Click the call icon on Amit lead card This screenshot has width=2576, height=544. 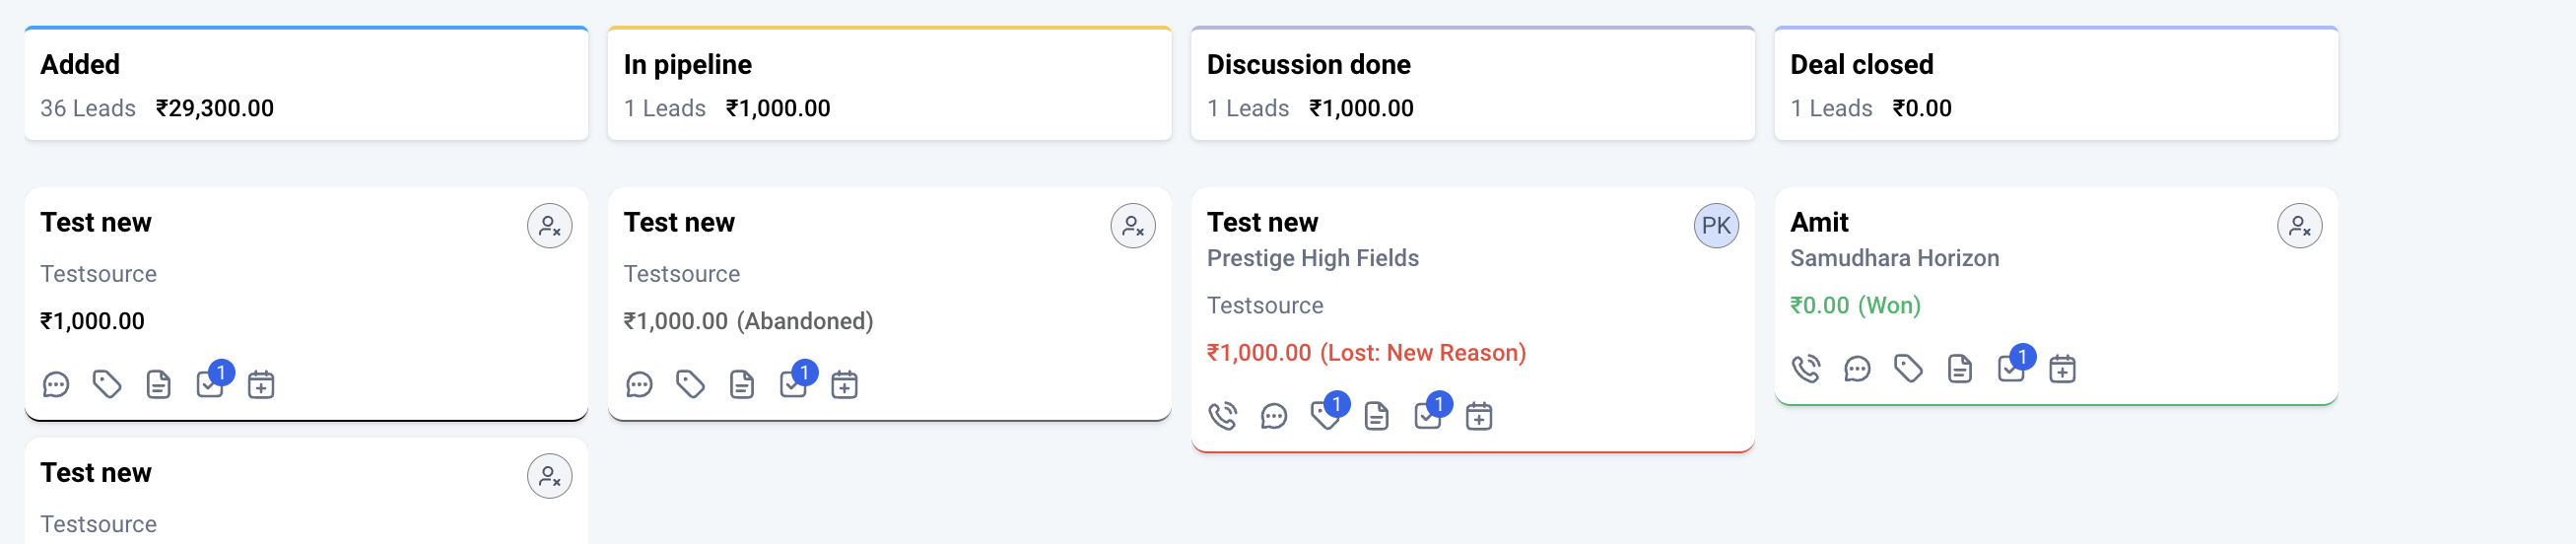[1805, 369]
